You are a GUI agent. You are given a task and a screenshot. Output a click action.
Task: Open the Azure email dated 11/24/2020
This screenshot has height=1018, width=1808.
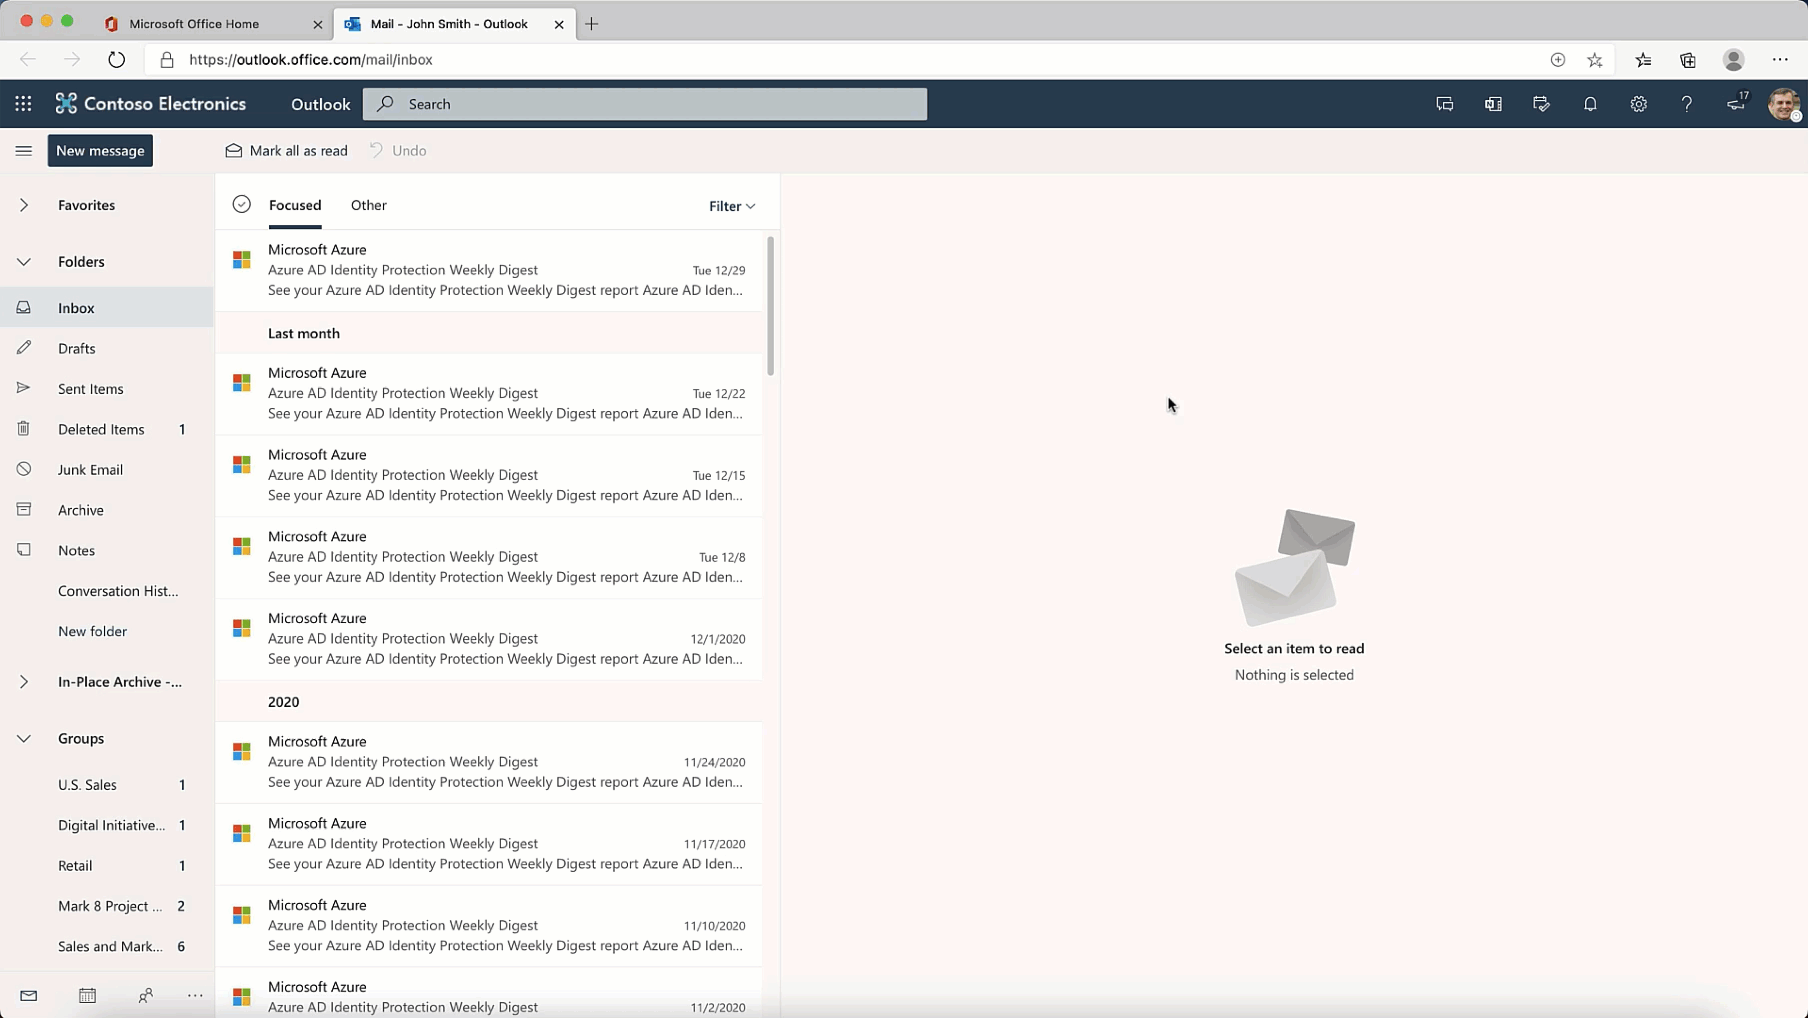coord(489,762)
